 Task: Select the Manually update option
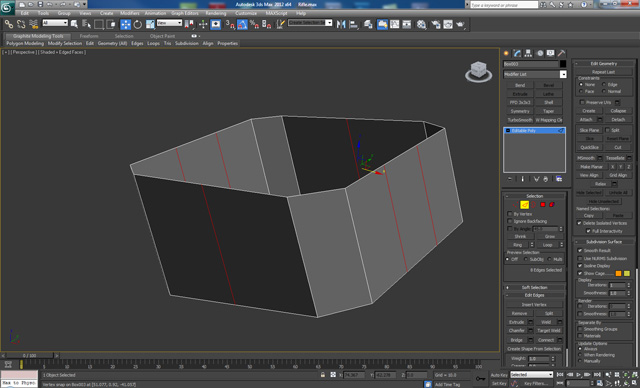[x=580, y=361]
